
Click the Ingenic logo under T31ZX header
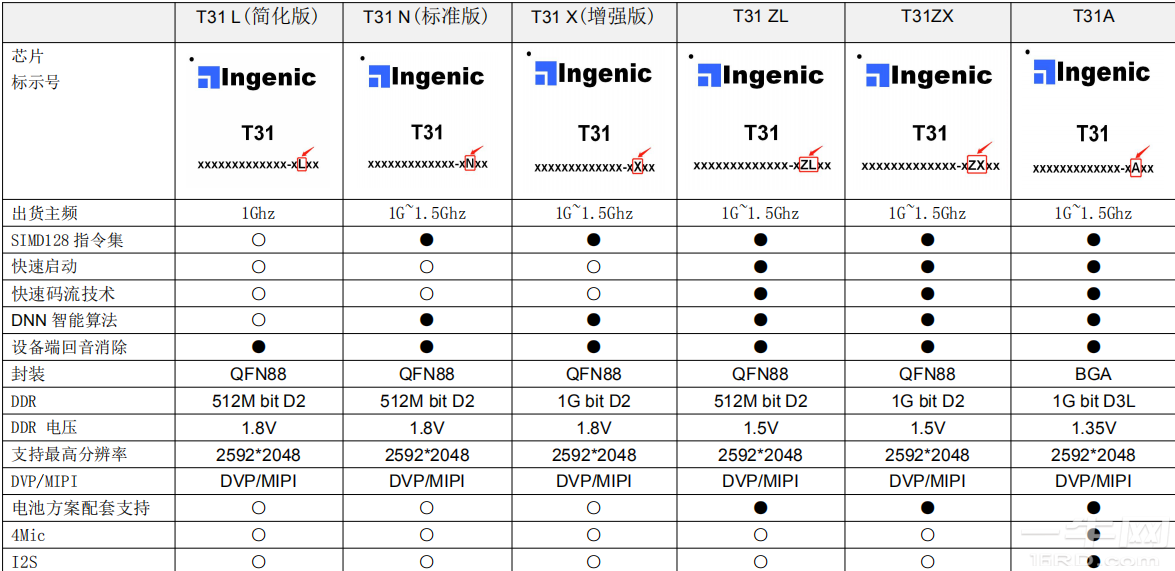tap(929, 76)
